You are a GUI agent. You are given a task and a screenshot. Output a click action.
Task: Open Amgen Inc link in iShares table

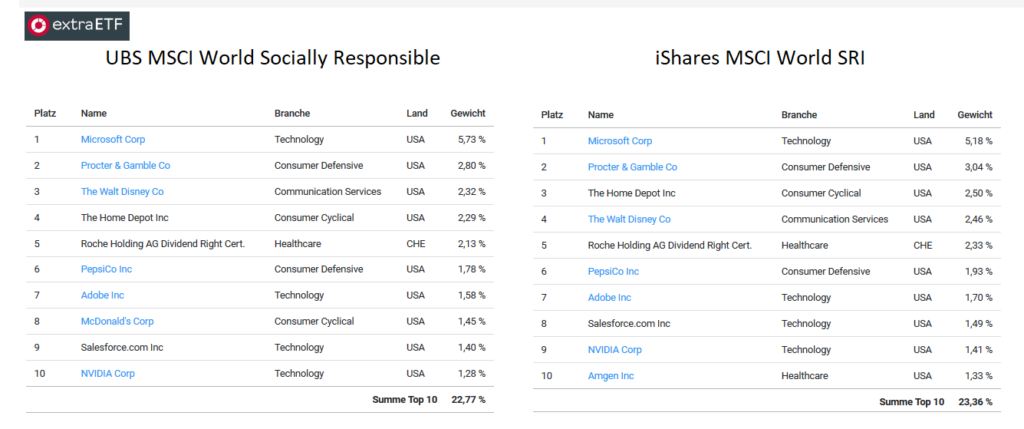click(611, 375)
